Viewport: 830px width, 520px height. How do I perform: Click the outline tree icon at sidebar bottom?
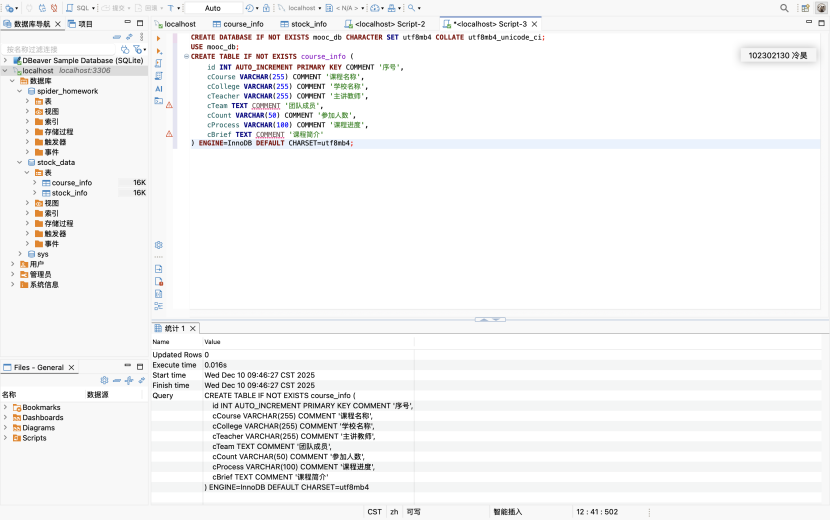159,306
